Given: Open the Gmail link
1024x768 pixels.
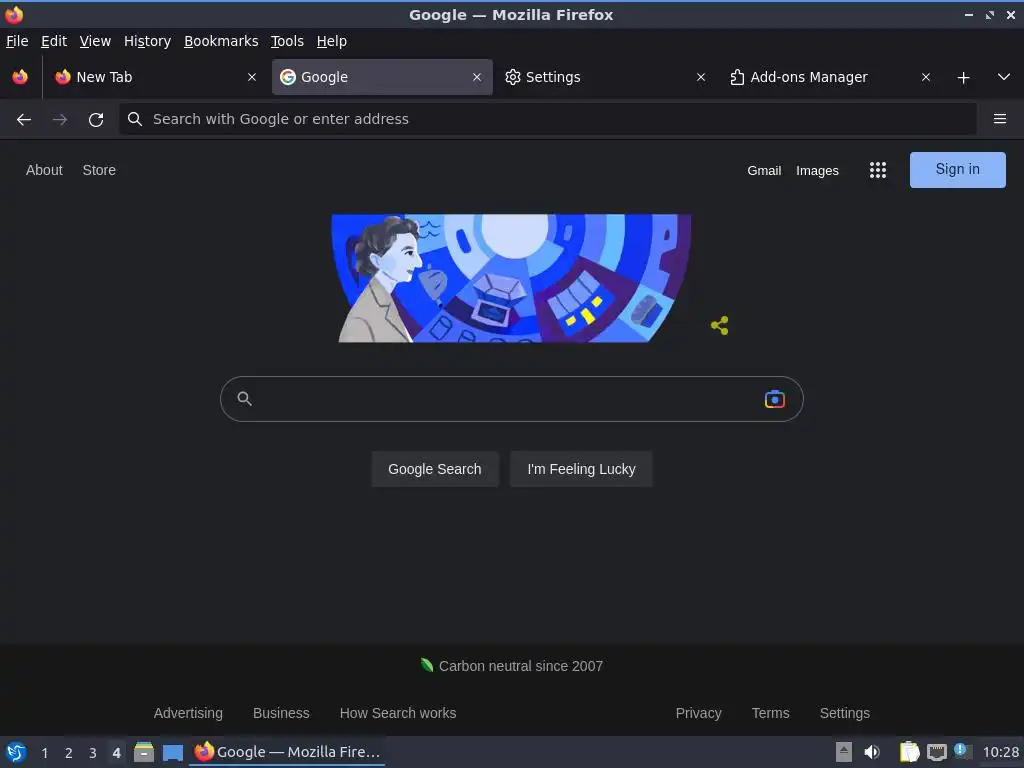Looking at the screenshot, I should pos(764,170).
